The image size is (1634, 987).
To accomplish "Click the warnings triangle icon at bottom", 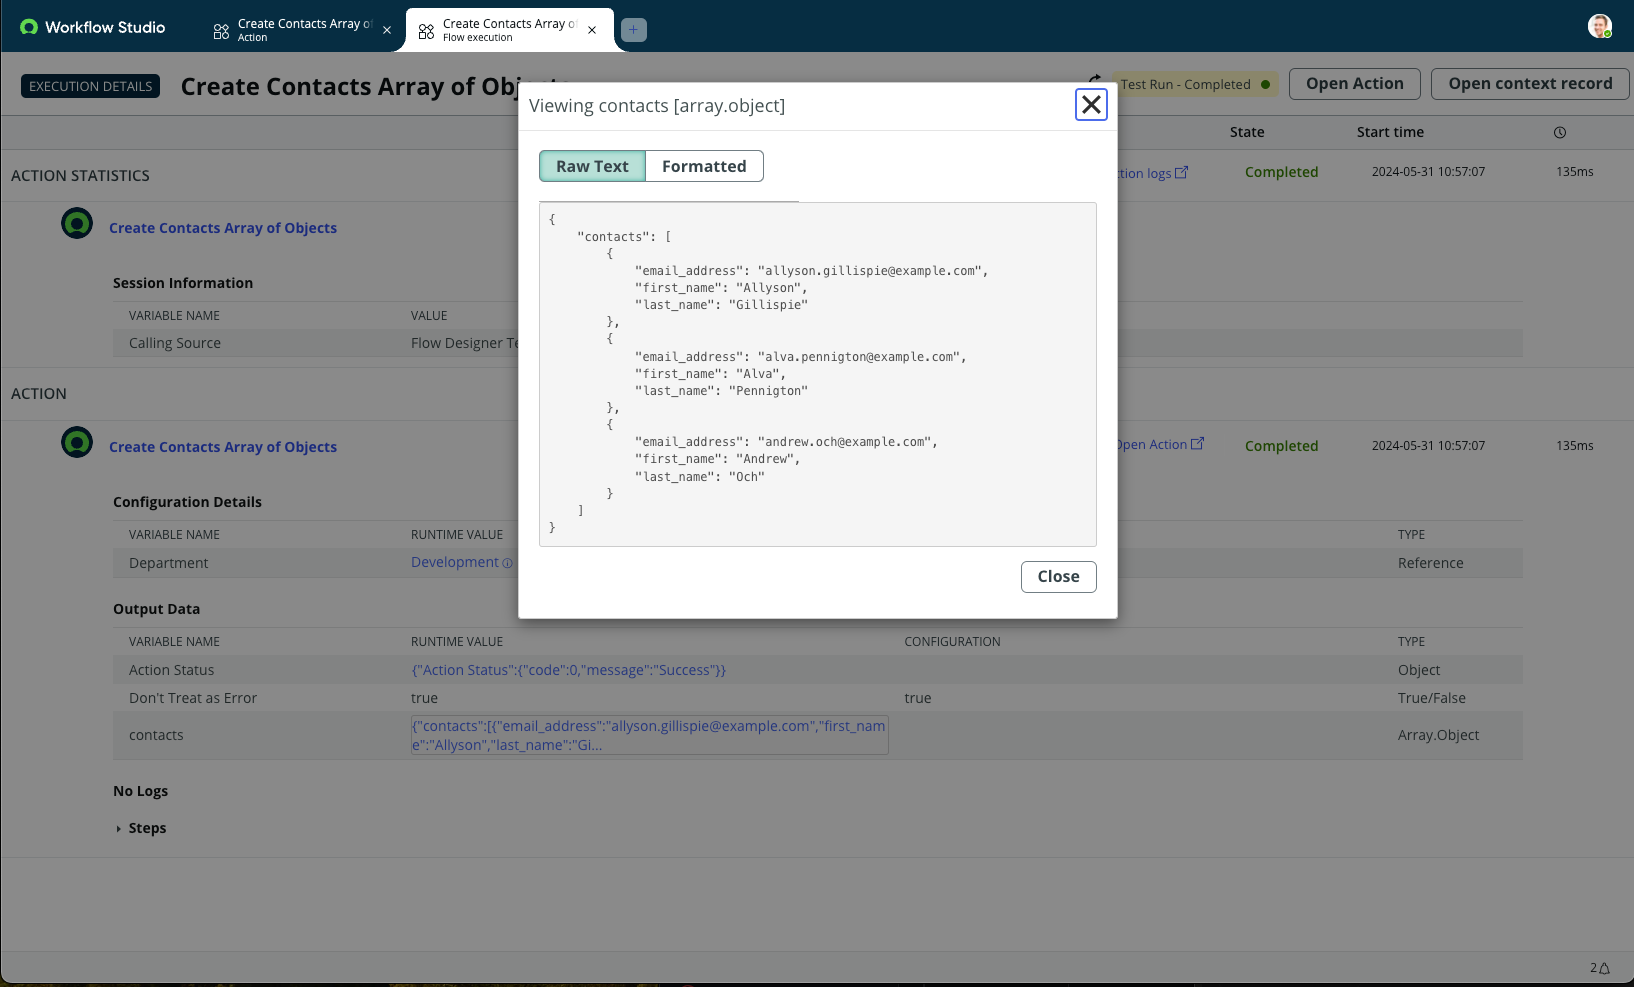I will tap(1604, 968).
